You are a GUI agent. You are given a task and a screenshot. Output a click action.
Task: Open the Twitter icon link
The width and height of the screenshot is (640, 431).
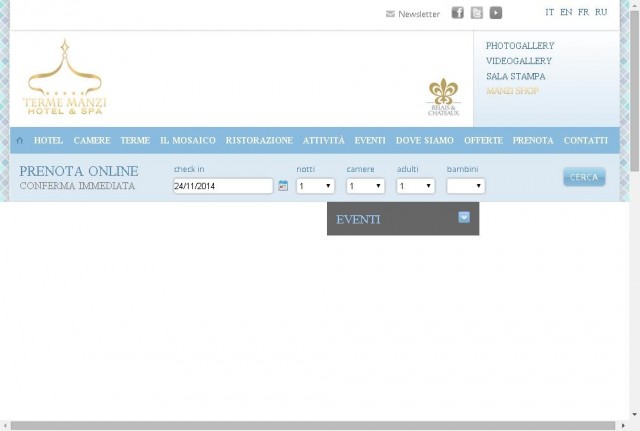[477, 13]
